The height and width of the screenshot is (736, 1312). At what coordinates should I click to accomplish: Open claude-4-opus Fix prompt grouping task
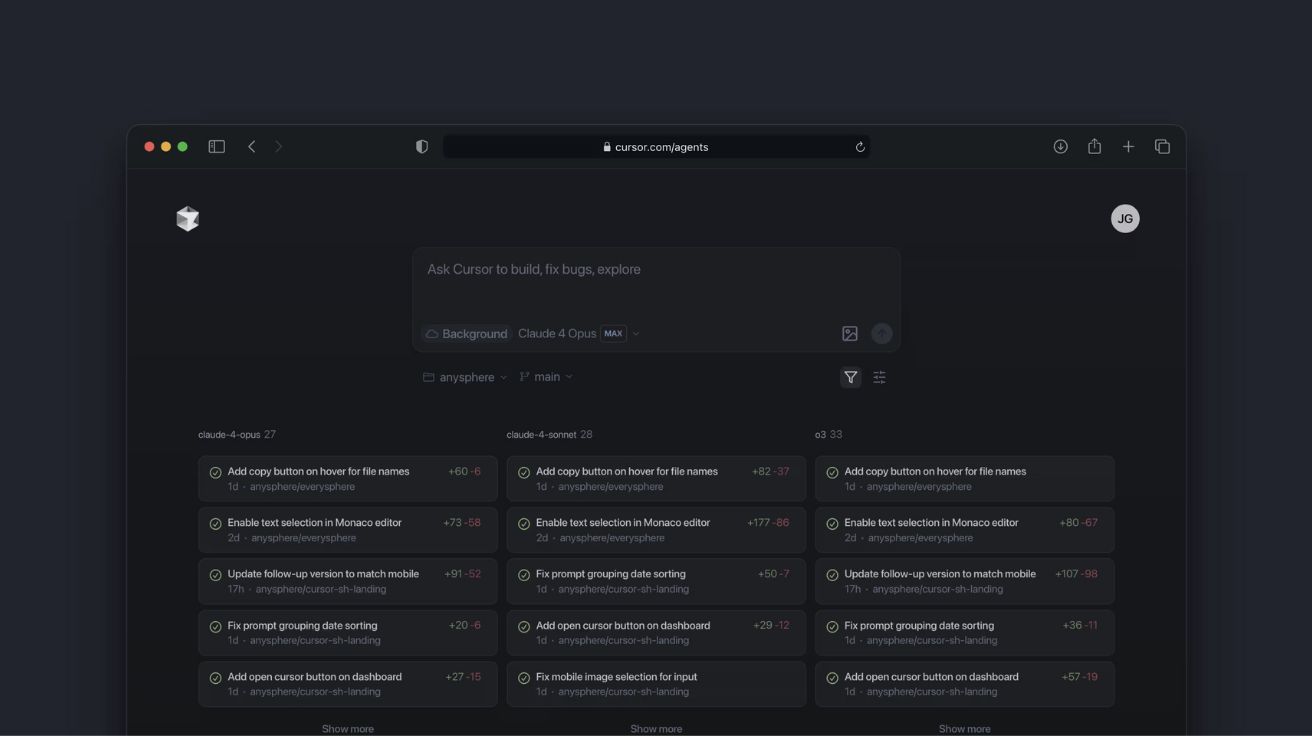click(x=348, y=633)
